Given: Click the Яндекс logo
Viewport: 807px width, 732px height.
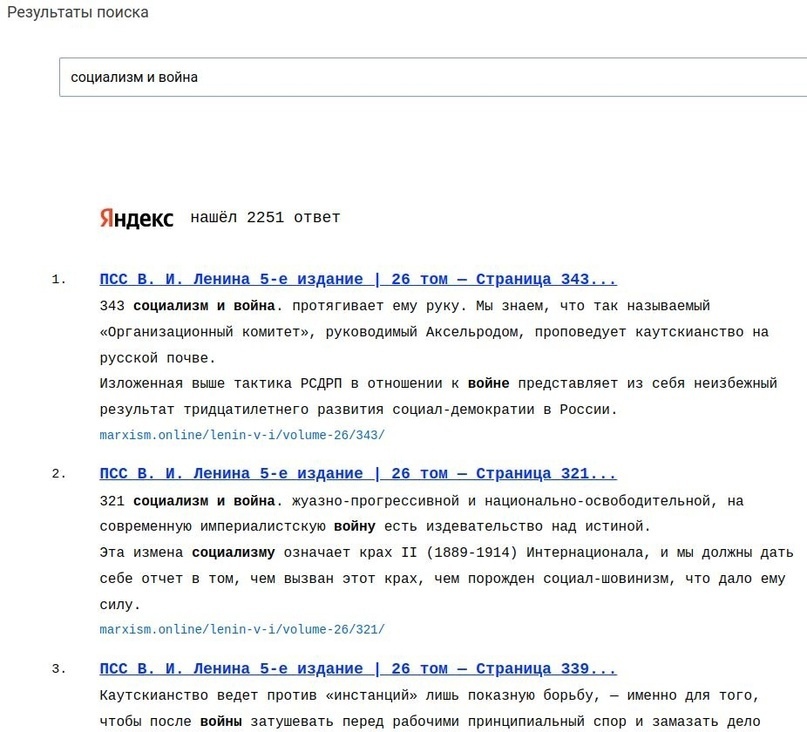Looking at the screenshot, I should [x=136, y=218].
